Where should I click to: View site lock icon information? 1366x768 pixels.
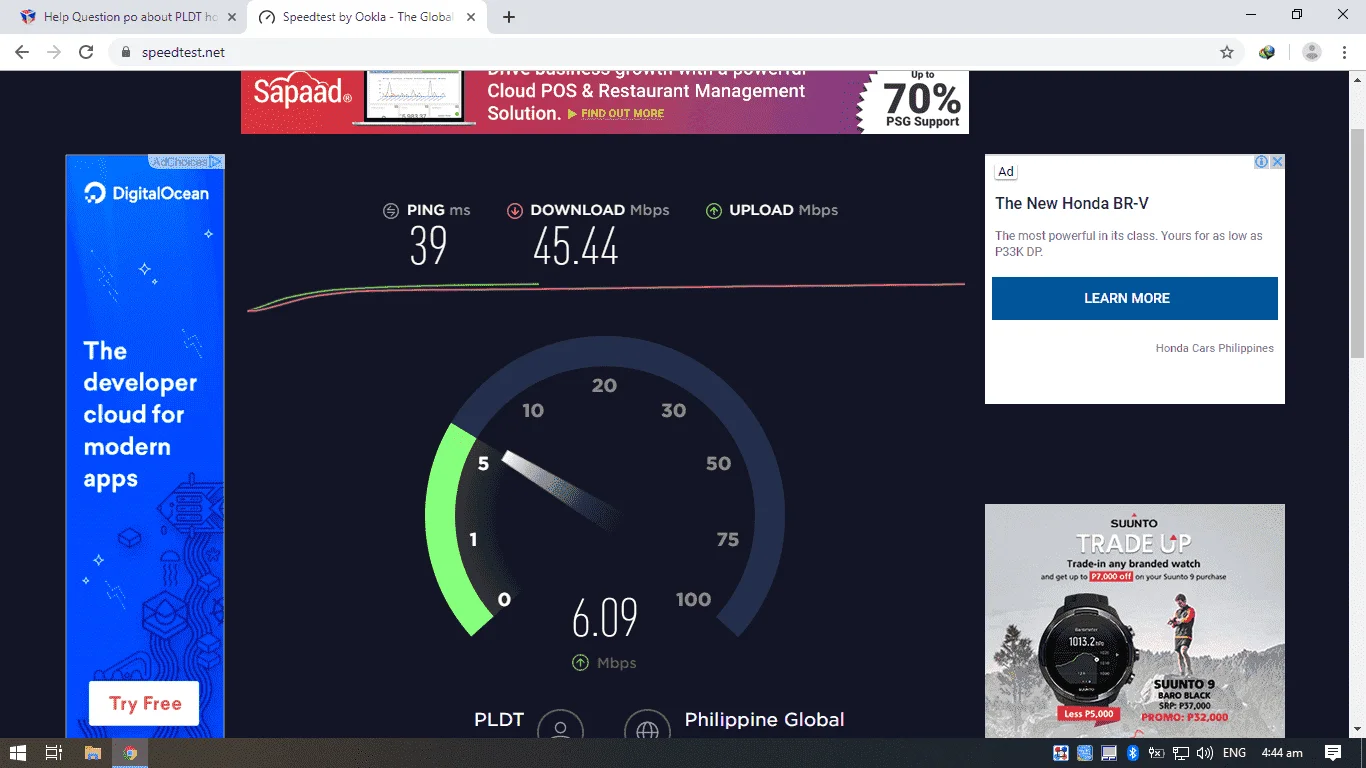pos(126,52)
